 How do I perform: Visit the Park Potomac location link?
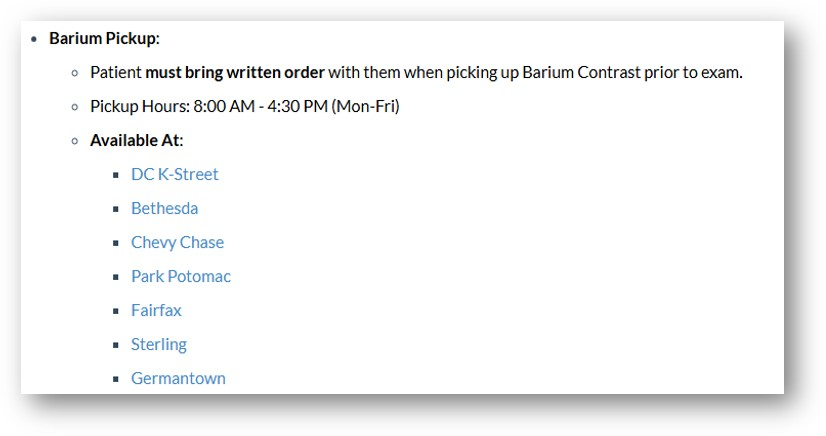[181, 276]
